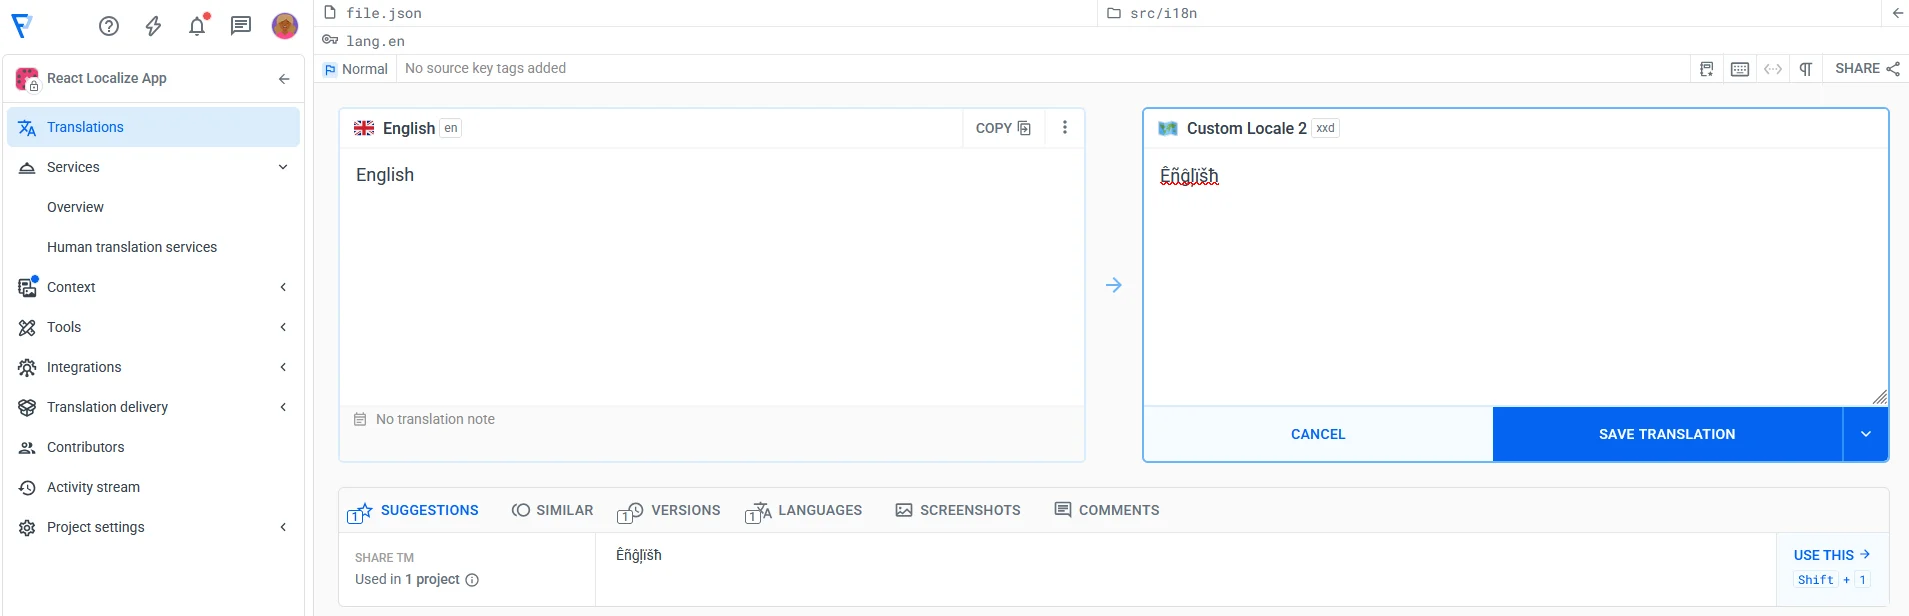Screen dimensions: 1909x616
Task: Open the keyboard shortcuts icon
Action: tap(1740, 69)
